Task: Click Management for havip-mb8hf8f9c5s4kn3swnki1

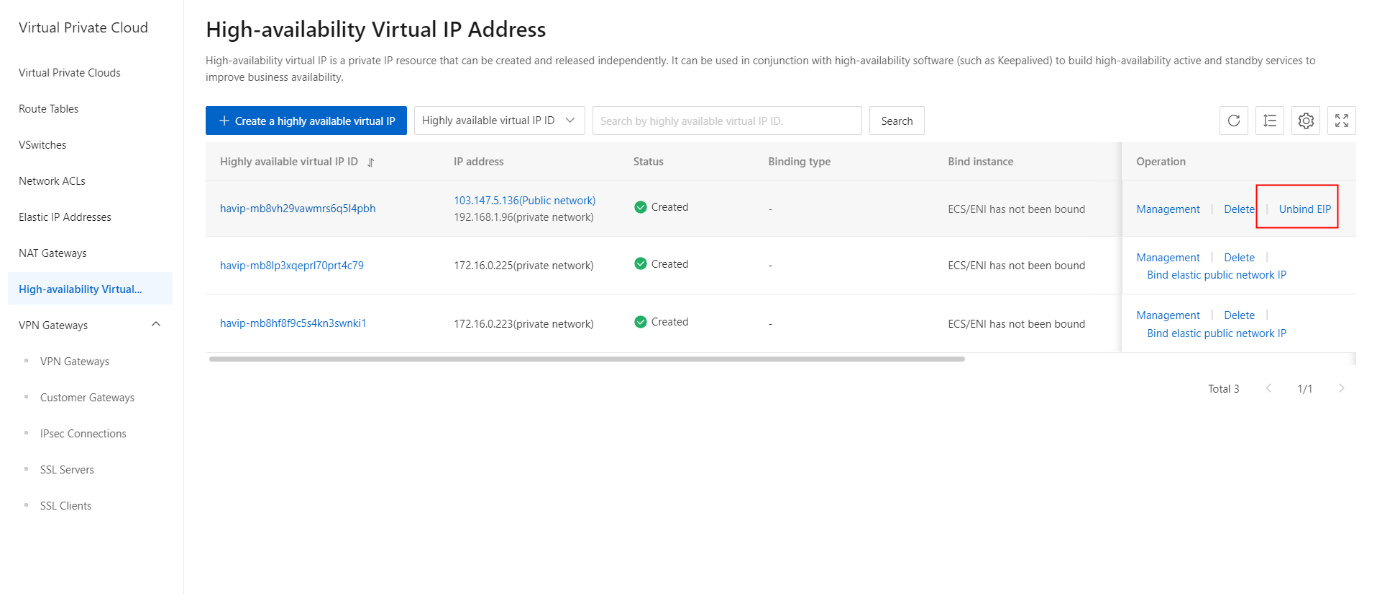Action: tap(1168, 315)
